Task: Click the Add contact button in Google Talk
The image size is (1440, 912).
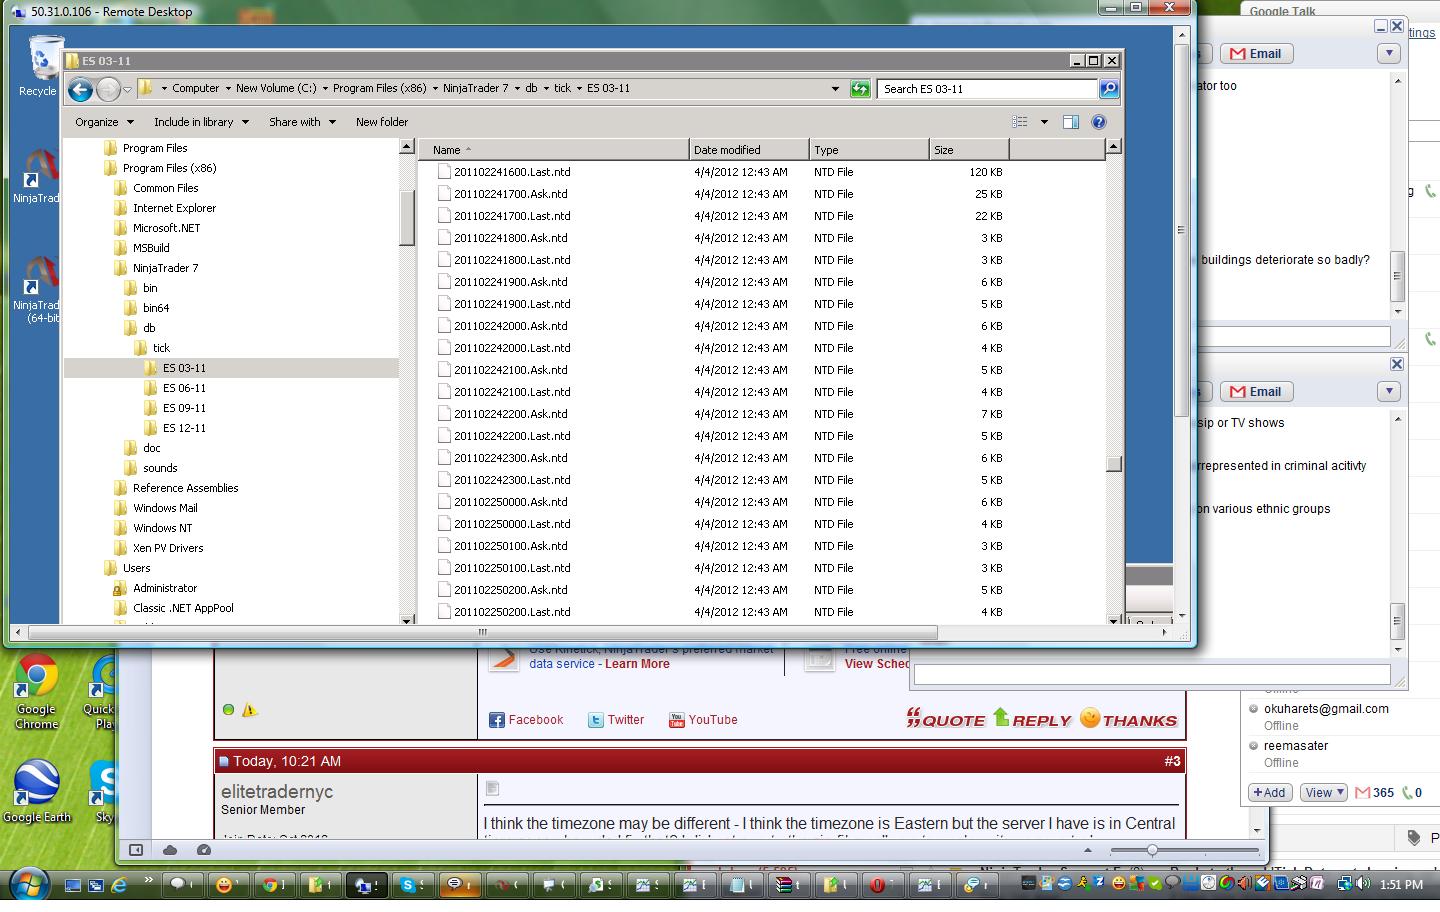Action: [x=1268, y=793]
